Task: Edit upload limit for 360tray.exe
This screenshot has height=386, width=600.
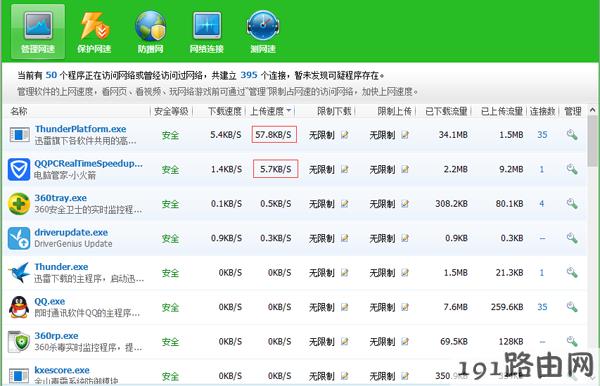Action: [x=405, y=204]
